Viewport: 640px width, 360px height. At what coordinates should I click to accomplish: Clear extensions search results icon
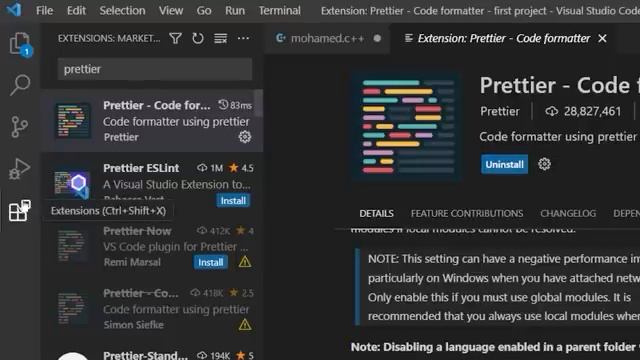coord(220,38)
